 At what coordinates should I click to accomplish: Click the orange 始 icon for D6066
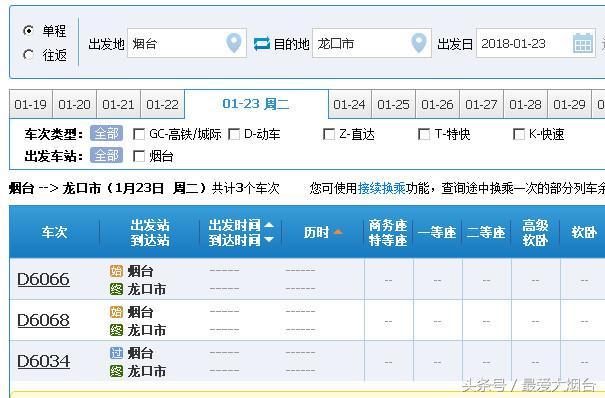(x=116, y=271)
